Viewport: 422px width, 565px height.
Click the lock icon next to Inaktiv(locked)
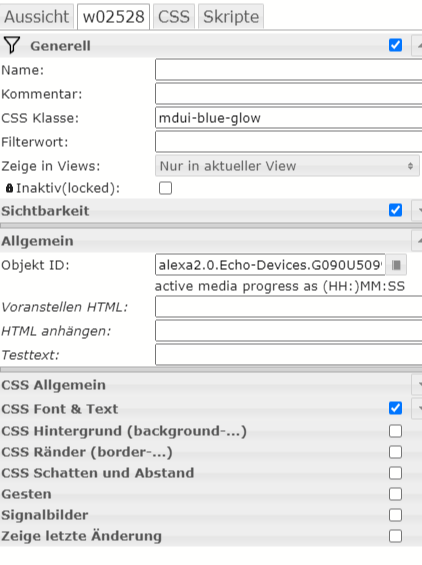click(x=9, y=188)
